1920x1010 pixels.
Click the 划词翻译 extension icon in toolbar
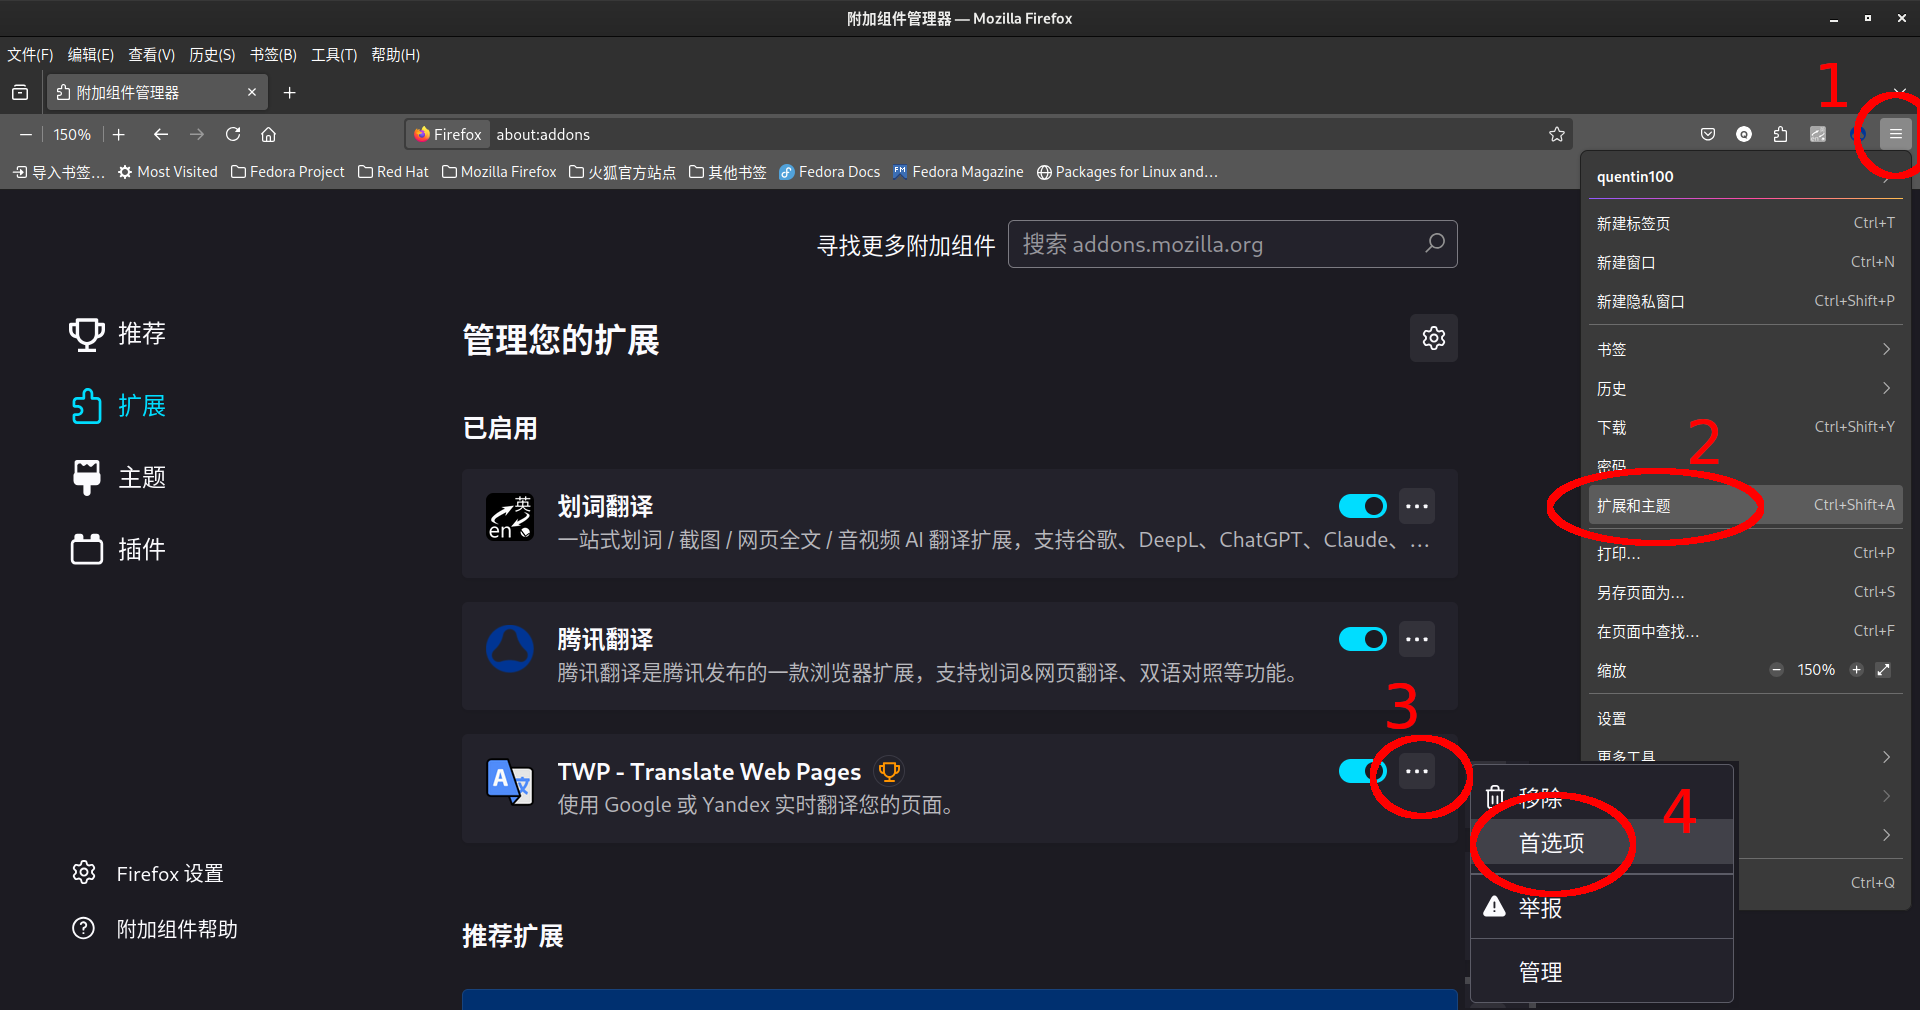click(1818, 134)
